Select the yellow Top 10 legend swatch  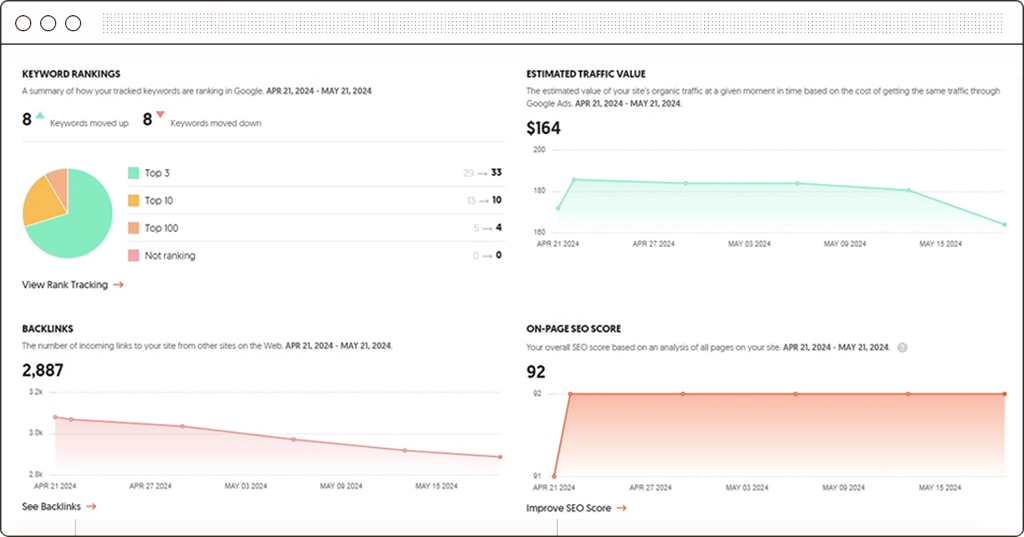tap(133, 201)
